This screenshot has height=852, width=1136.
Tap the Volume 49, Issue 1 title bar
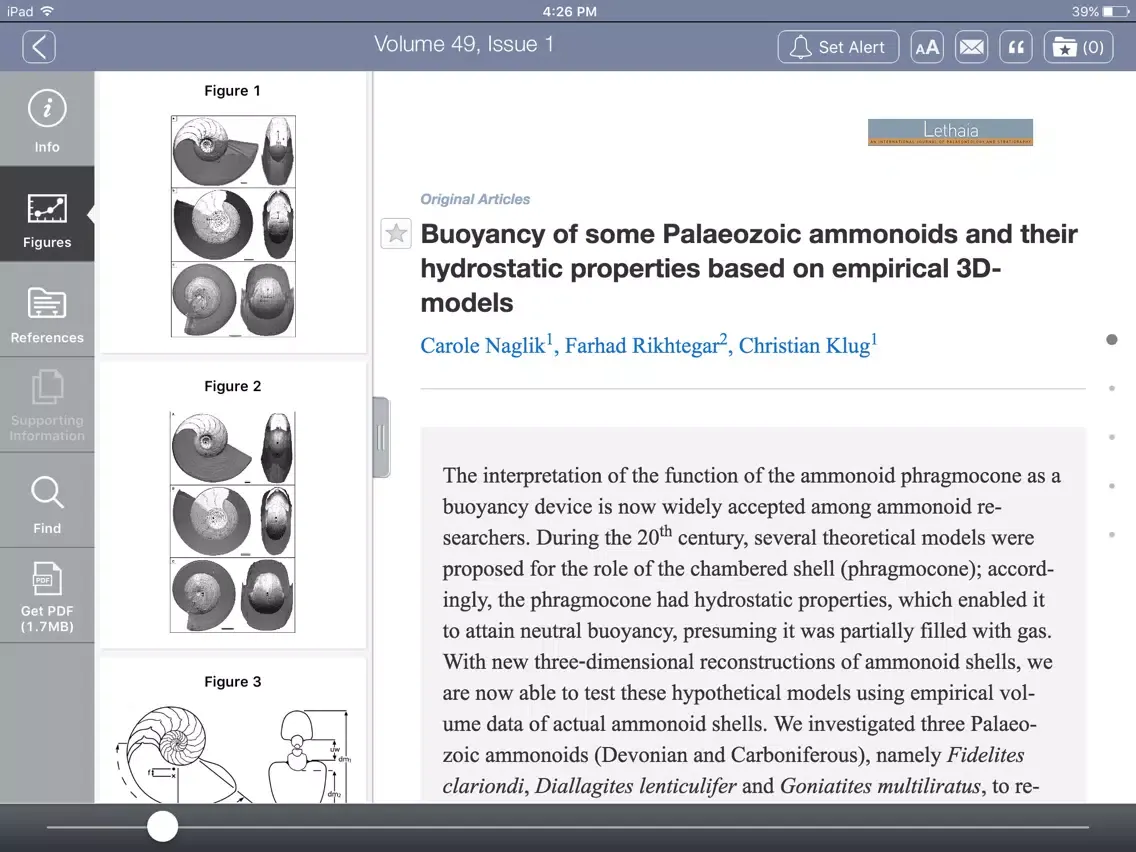(465, 44)
